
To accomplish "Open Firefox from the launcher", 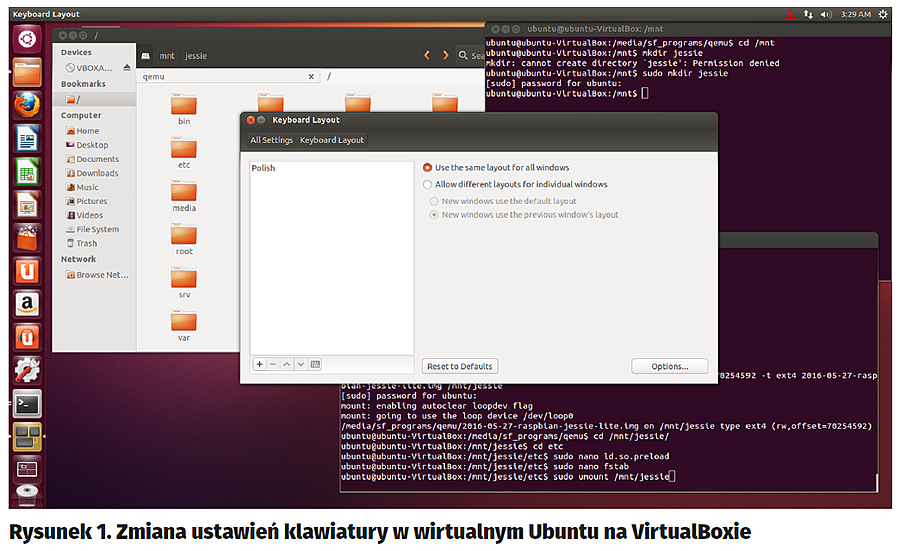I will 27,105.
